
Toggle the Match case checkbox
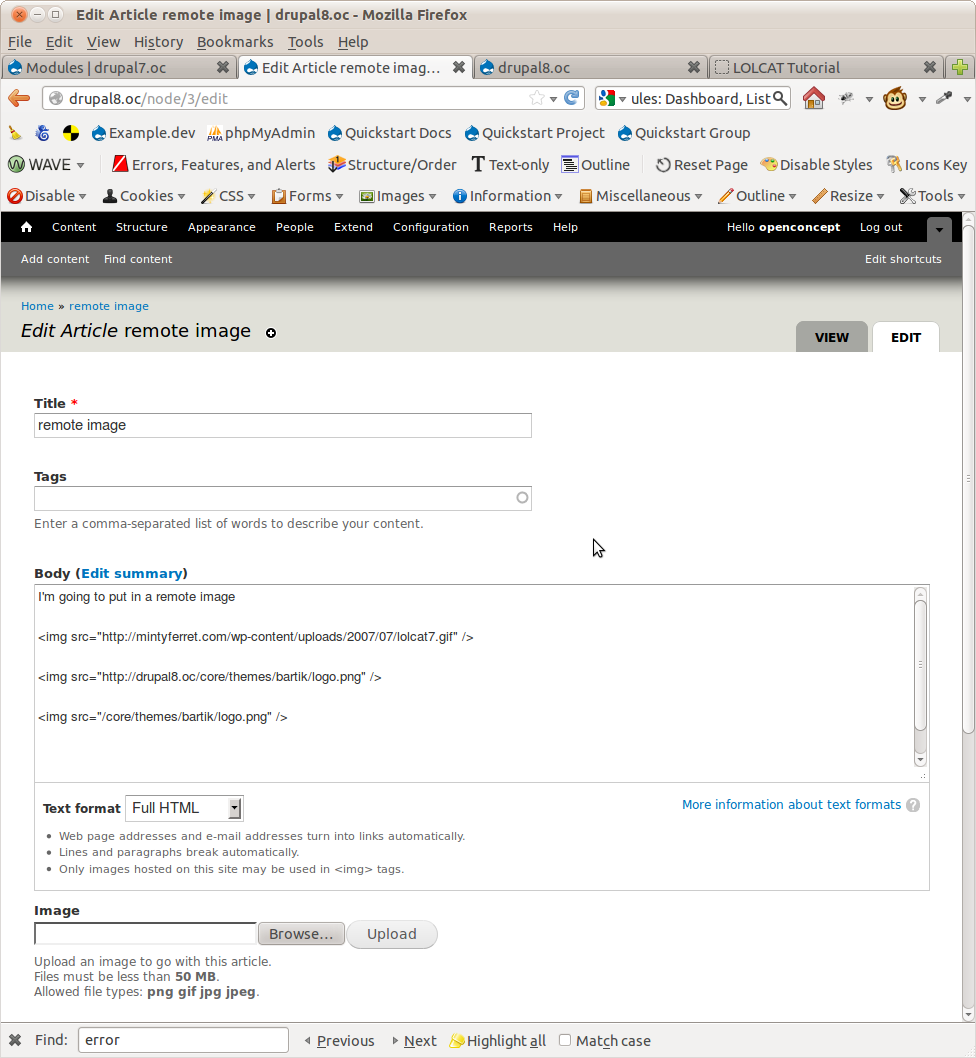click(565, 1040)
